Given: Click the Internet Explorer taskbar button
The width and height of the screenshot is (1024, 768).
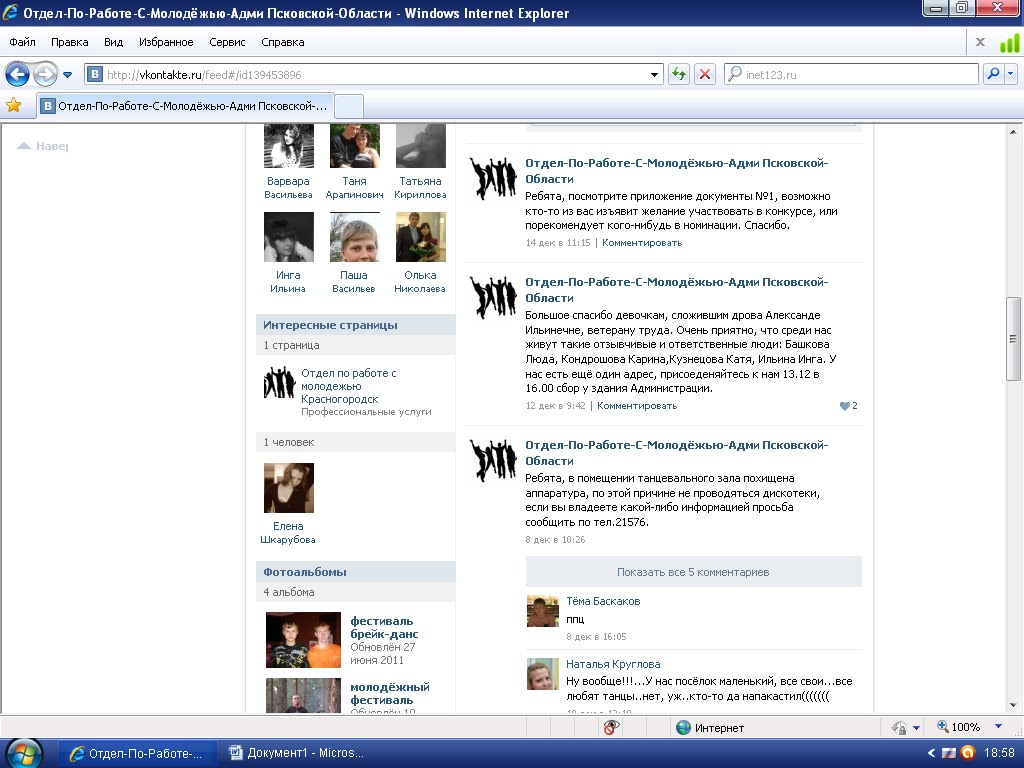Looking at the screenshot, I should (140, 753).
